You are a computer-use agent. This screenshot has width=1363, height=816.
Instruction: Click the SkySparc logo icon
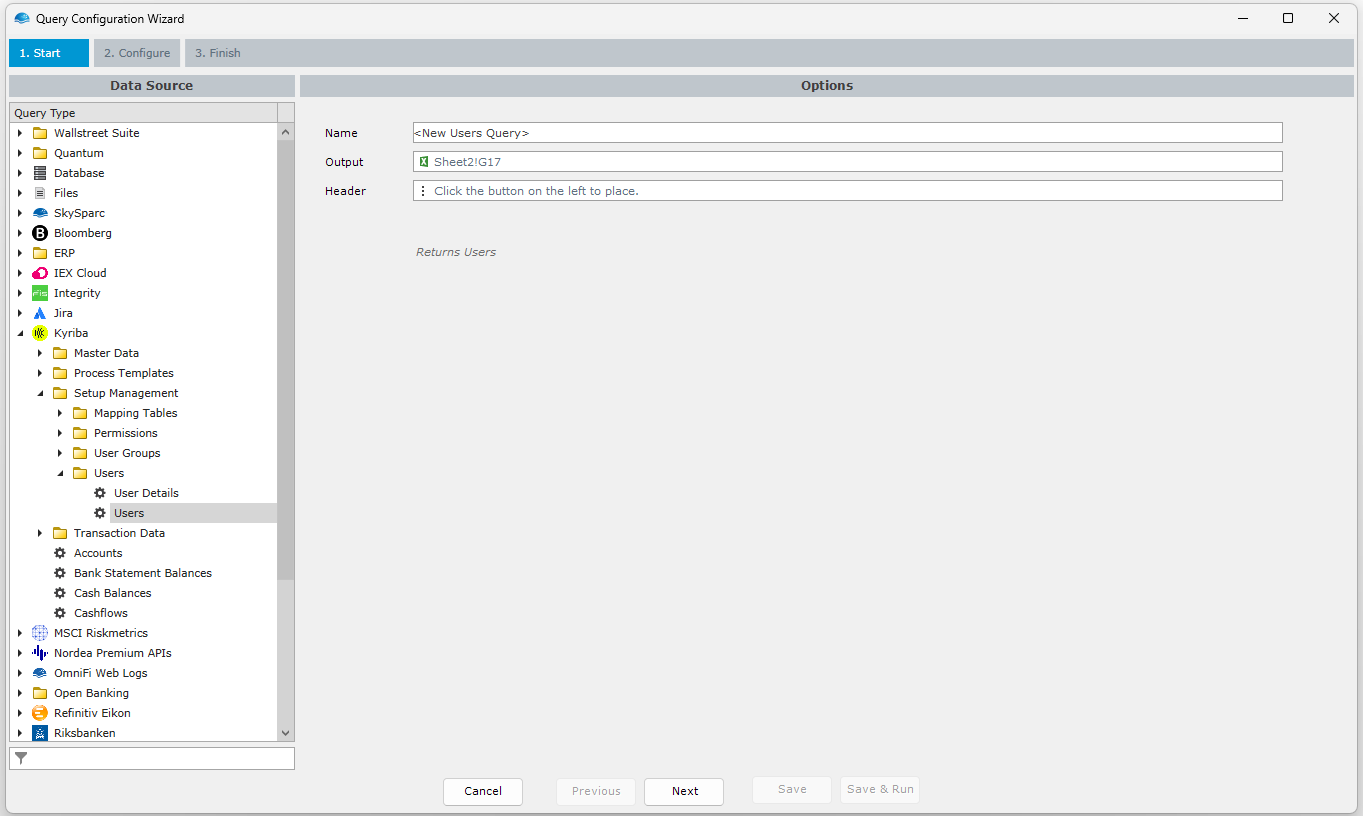pyautogui.click(x=40, y=213)
